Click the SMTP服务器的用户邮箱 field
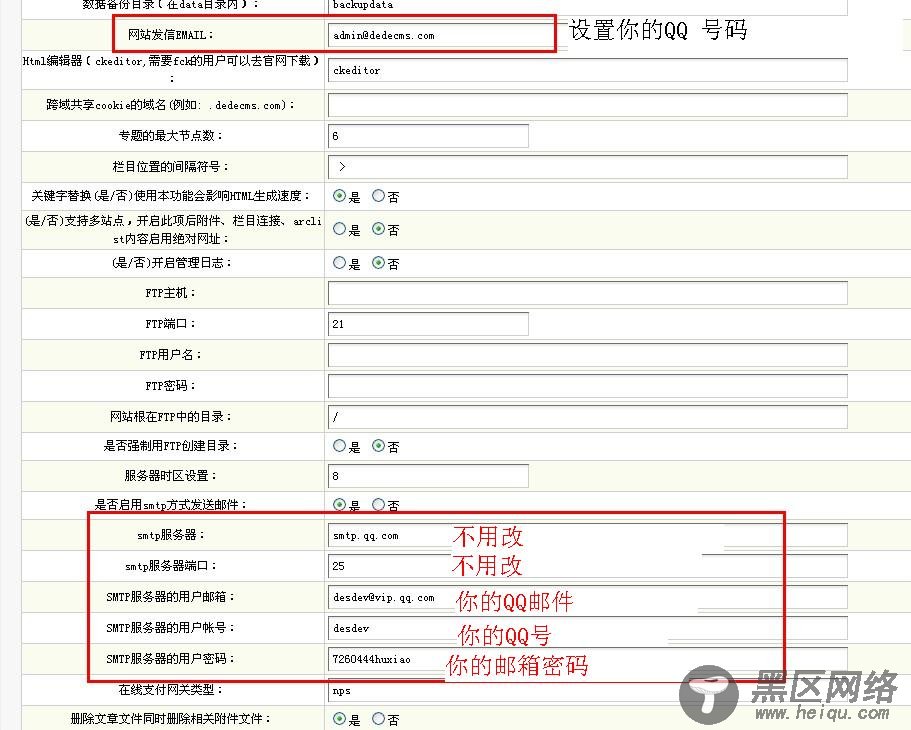911x730 pixels. pyautogui.click(x=587, y=597)
